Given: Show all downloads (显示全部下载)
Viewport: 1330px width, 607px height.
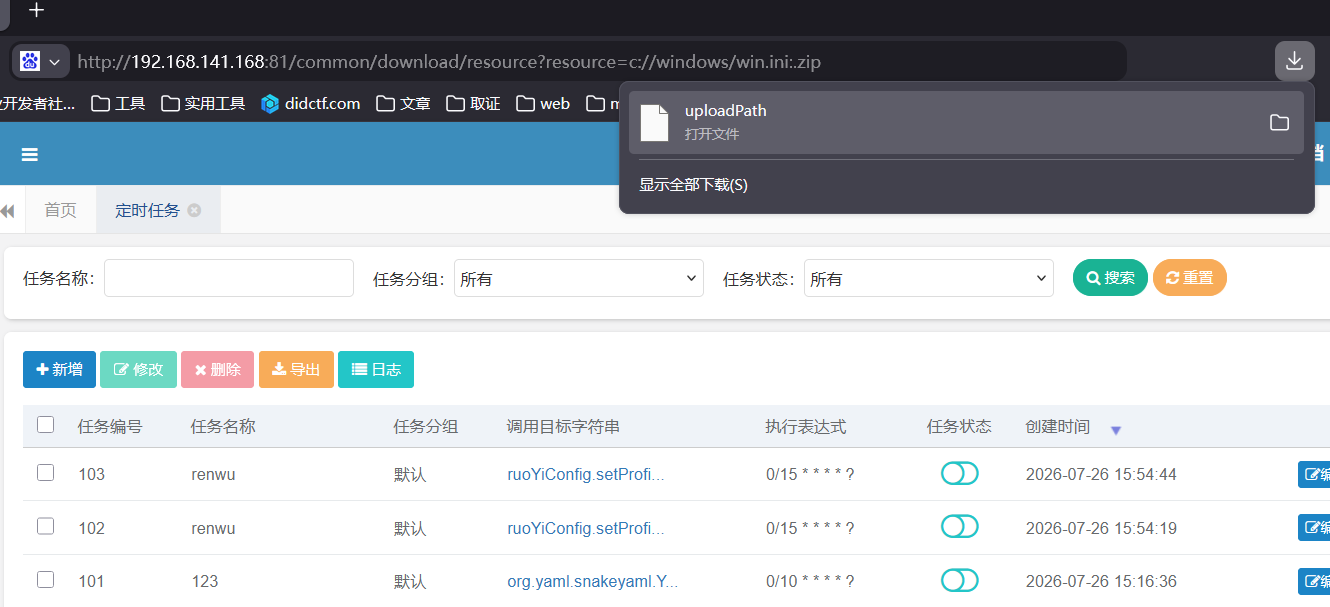Looking at the screenshot, I should [693, 185].
